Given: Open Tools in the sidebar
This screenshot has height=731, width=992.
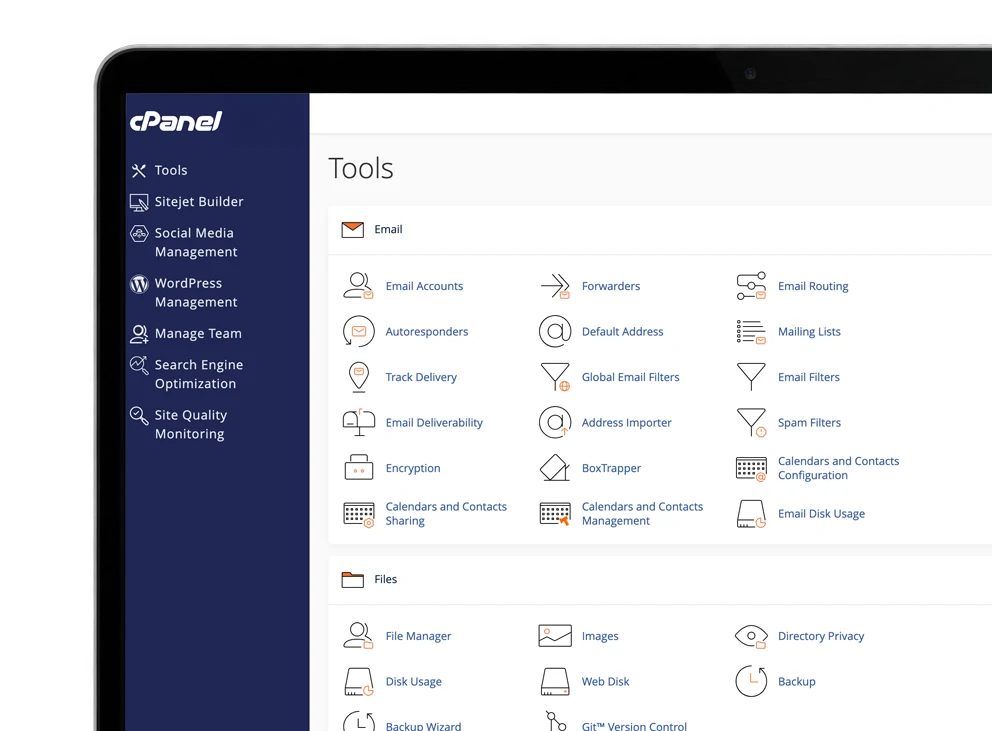Looking at the screenshot, I should click(159, 170).
